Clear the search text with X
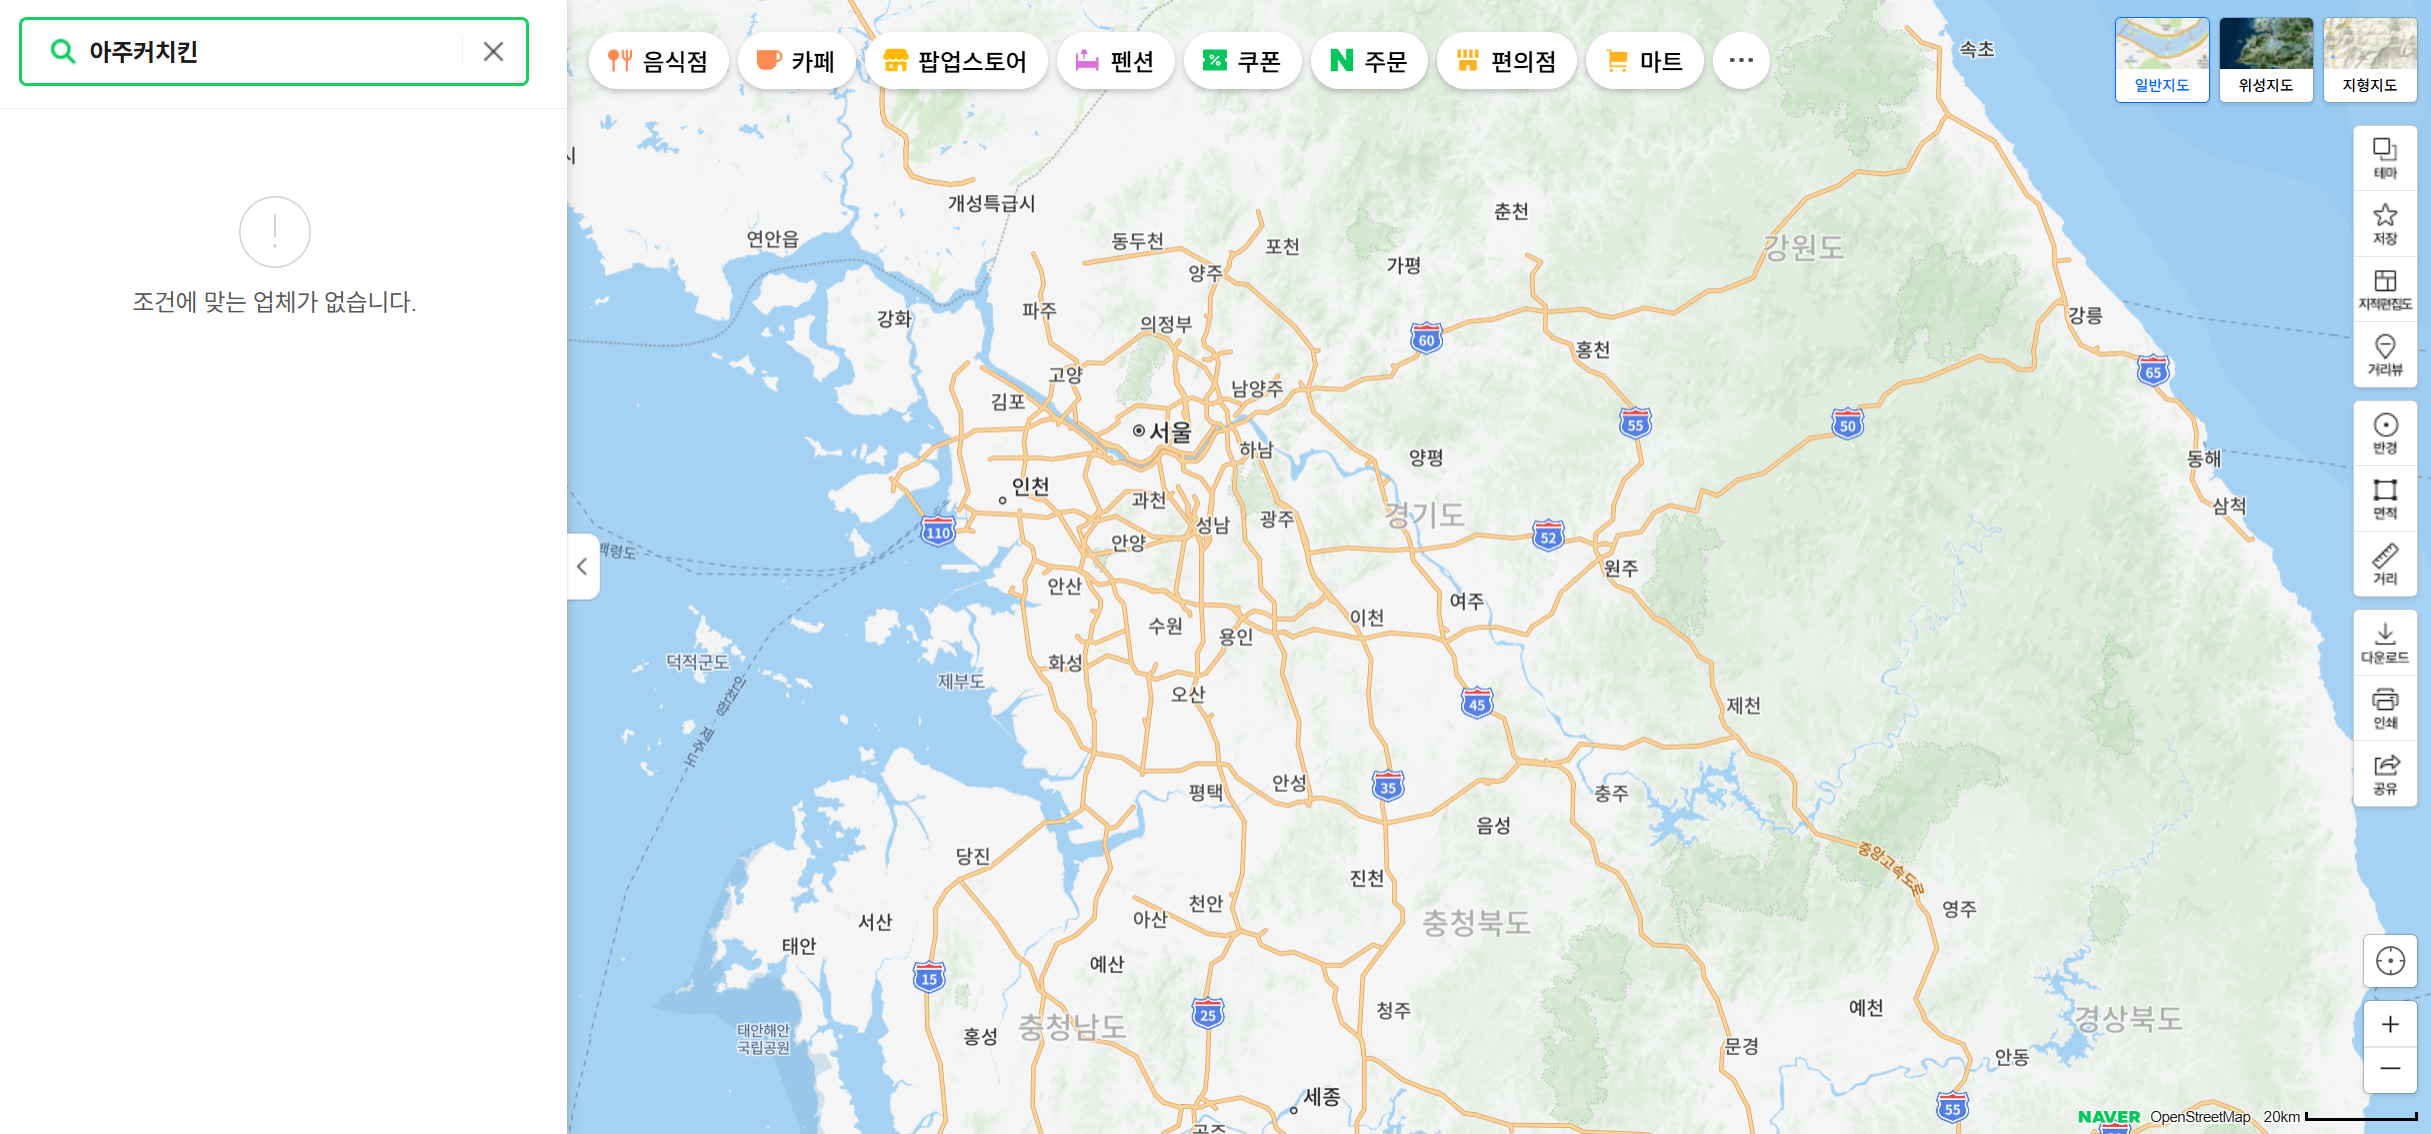The height and width of the screenshot is (1134, 2431). click(x=493, y=52)
